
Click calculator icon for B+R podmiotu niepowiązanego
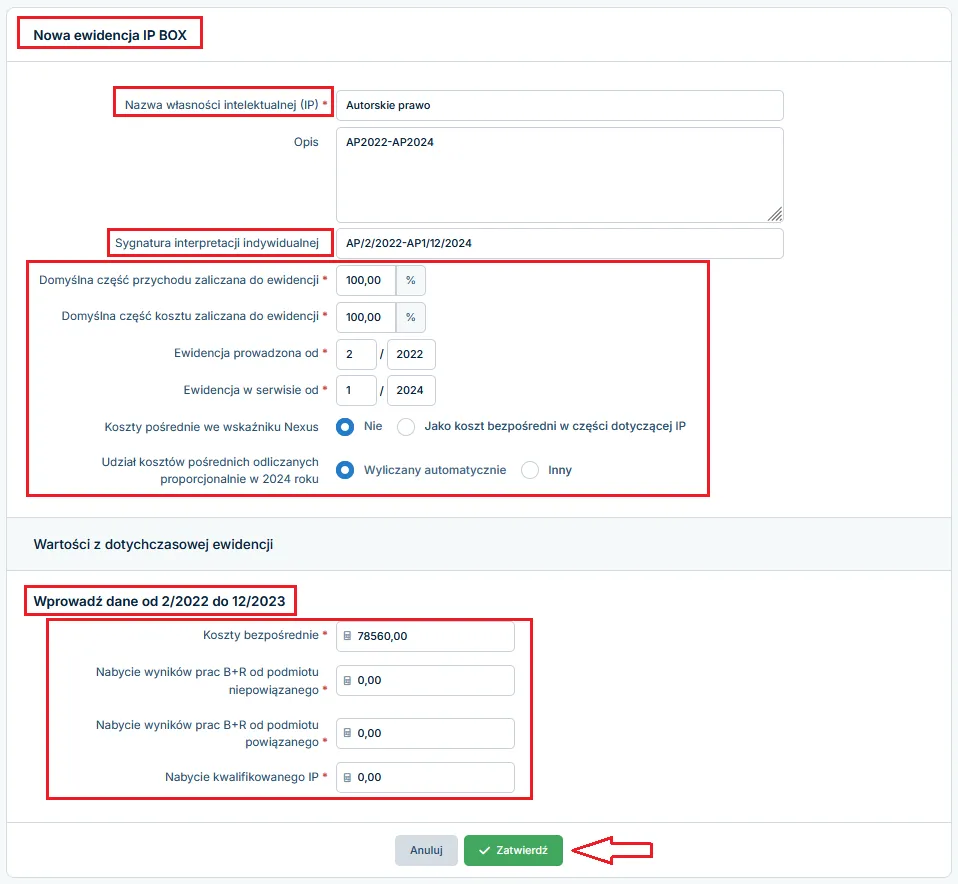347,680
